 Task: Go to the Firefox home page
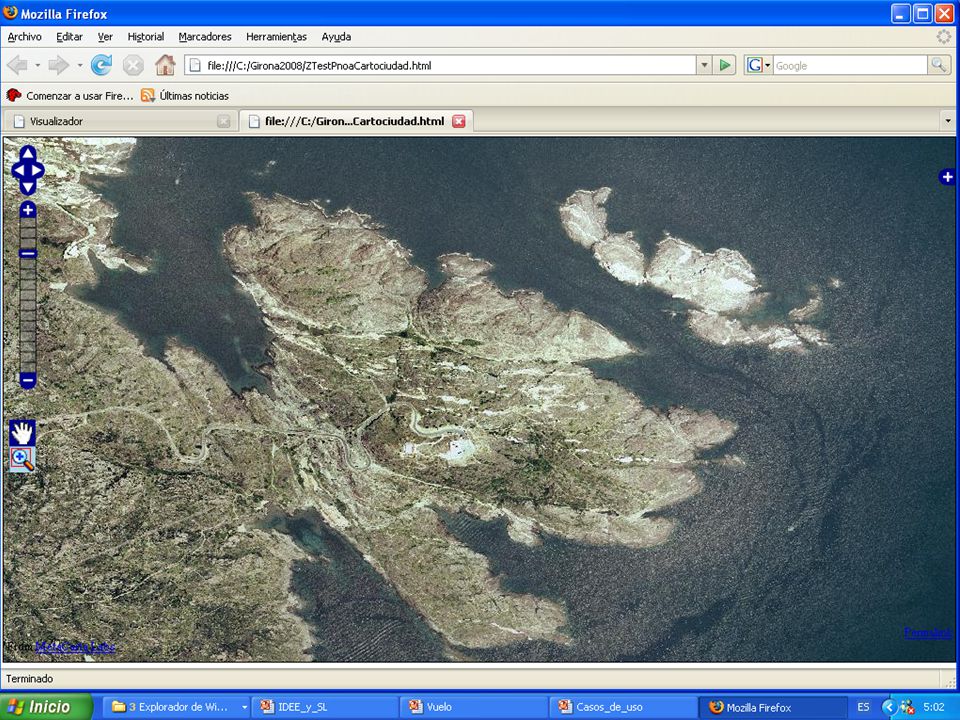click(x=165, y=66)
